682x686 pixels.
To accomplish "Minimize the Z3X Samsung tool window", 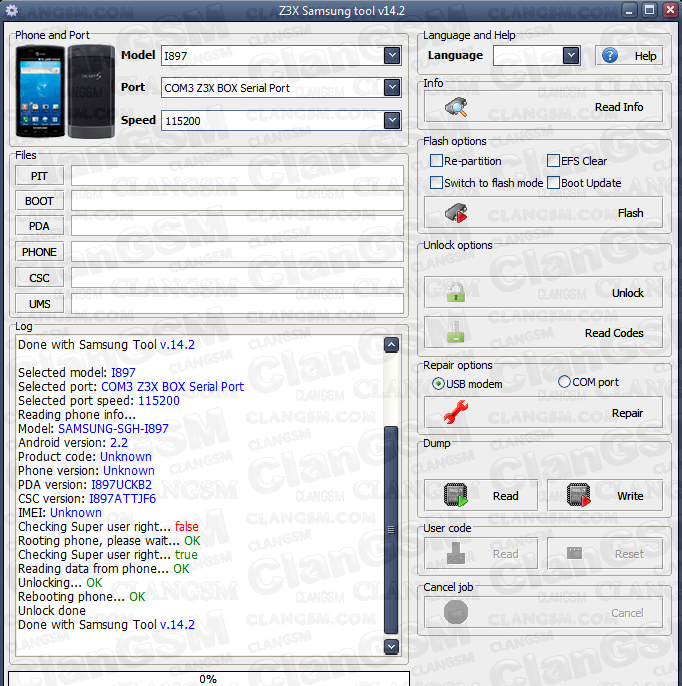I will [x=629, y=10].
